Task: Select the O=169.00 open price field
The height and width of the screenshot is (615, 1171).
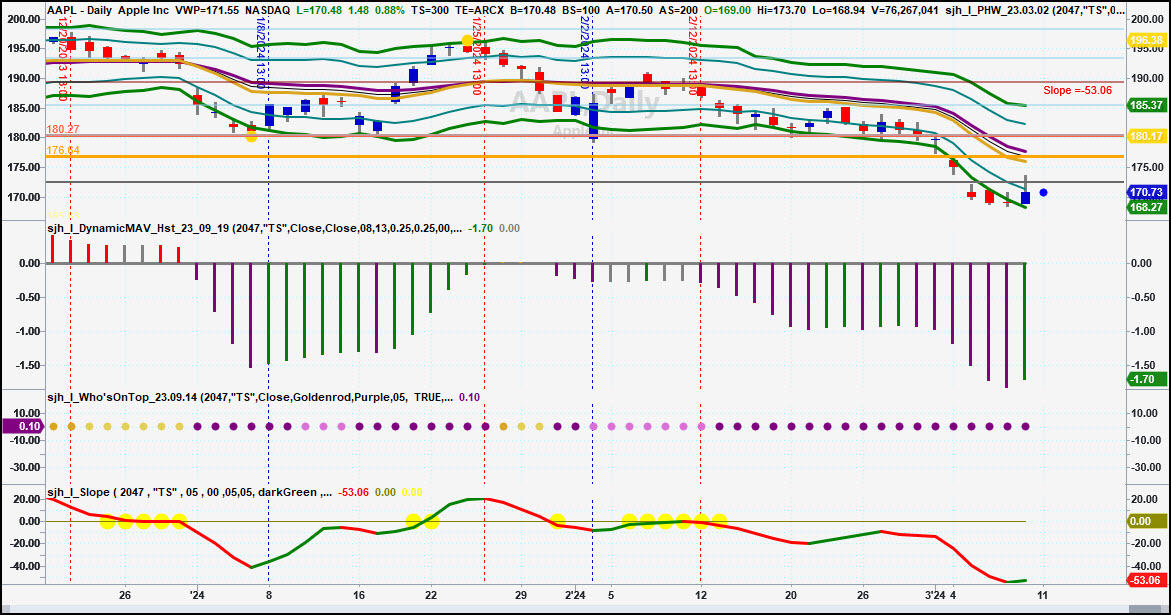Action: pos(727,10)
